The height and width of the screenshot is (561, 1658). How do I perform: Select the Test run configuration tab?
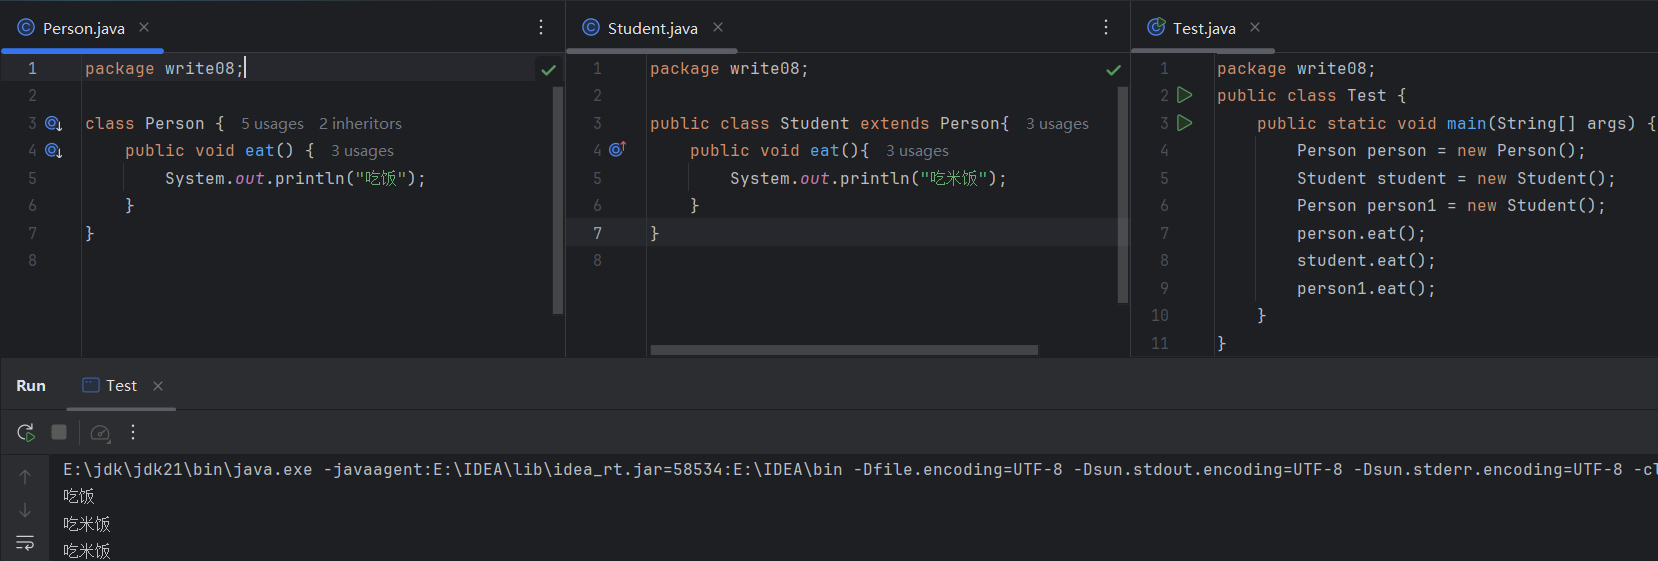121,386
